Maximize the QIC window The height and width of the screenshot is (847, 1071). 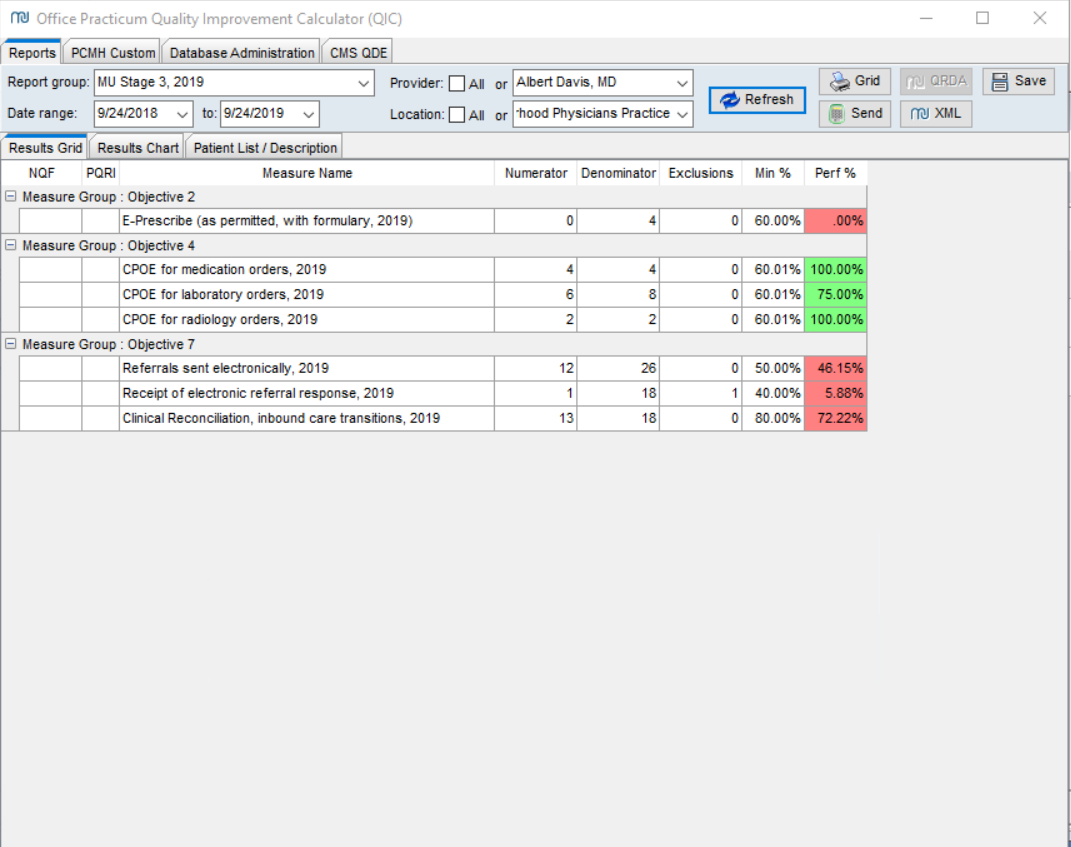(982, 18)
